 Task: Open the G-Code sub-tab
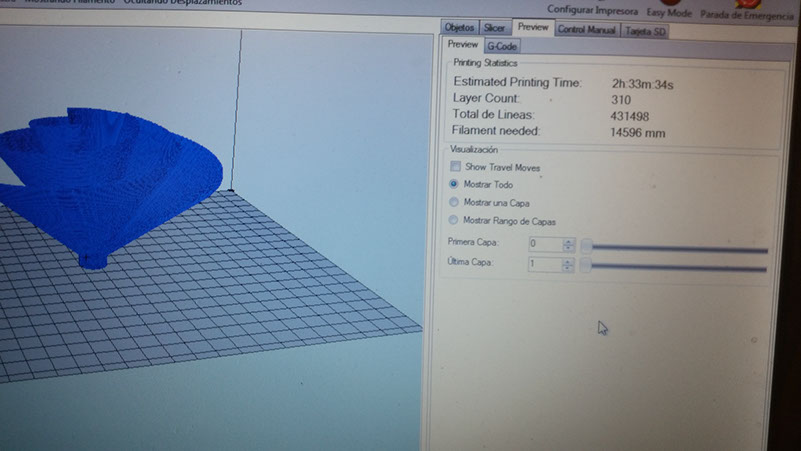(x=502, y=46)
